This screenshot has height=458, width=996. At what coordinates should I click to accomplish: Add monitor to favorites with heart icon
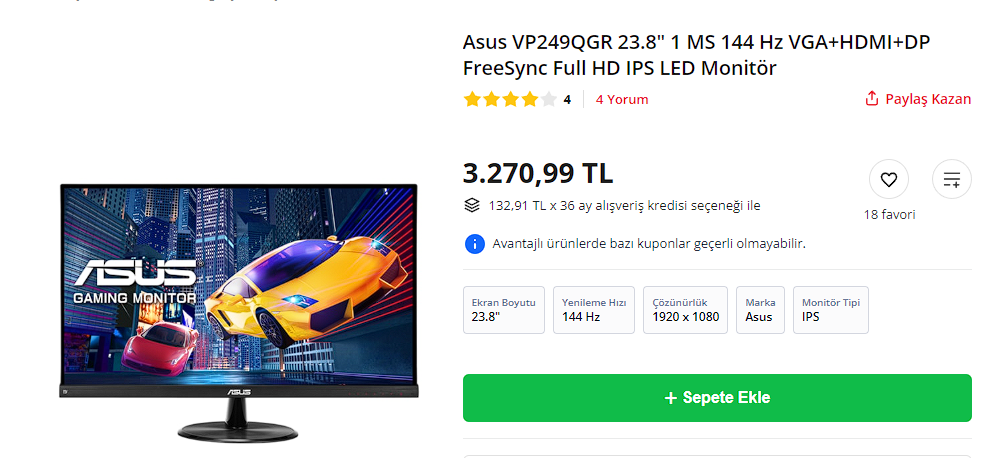click(888, 180)
